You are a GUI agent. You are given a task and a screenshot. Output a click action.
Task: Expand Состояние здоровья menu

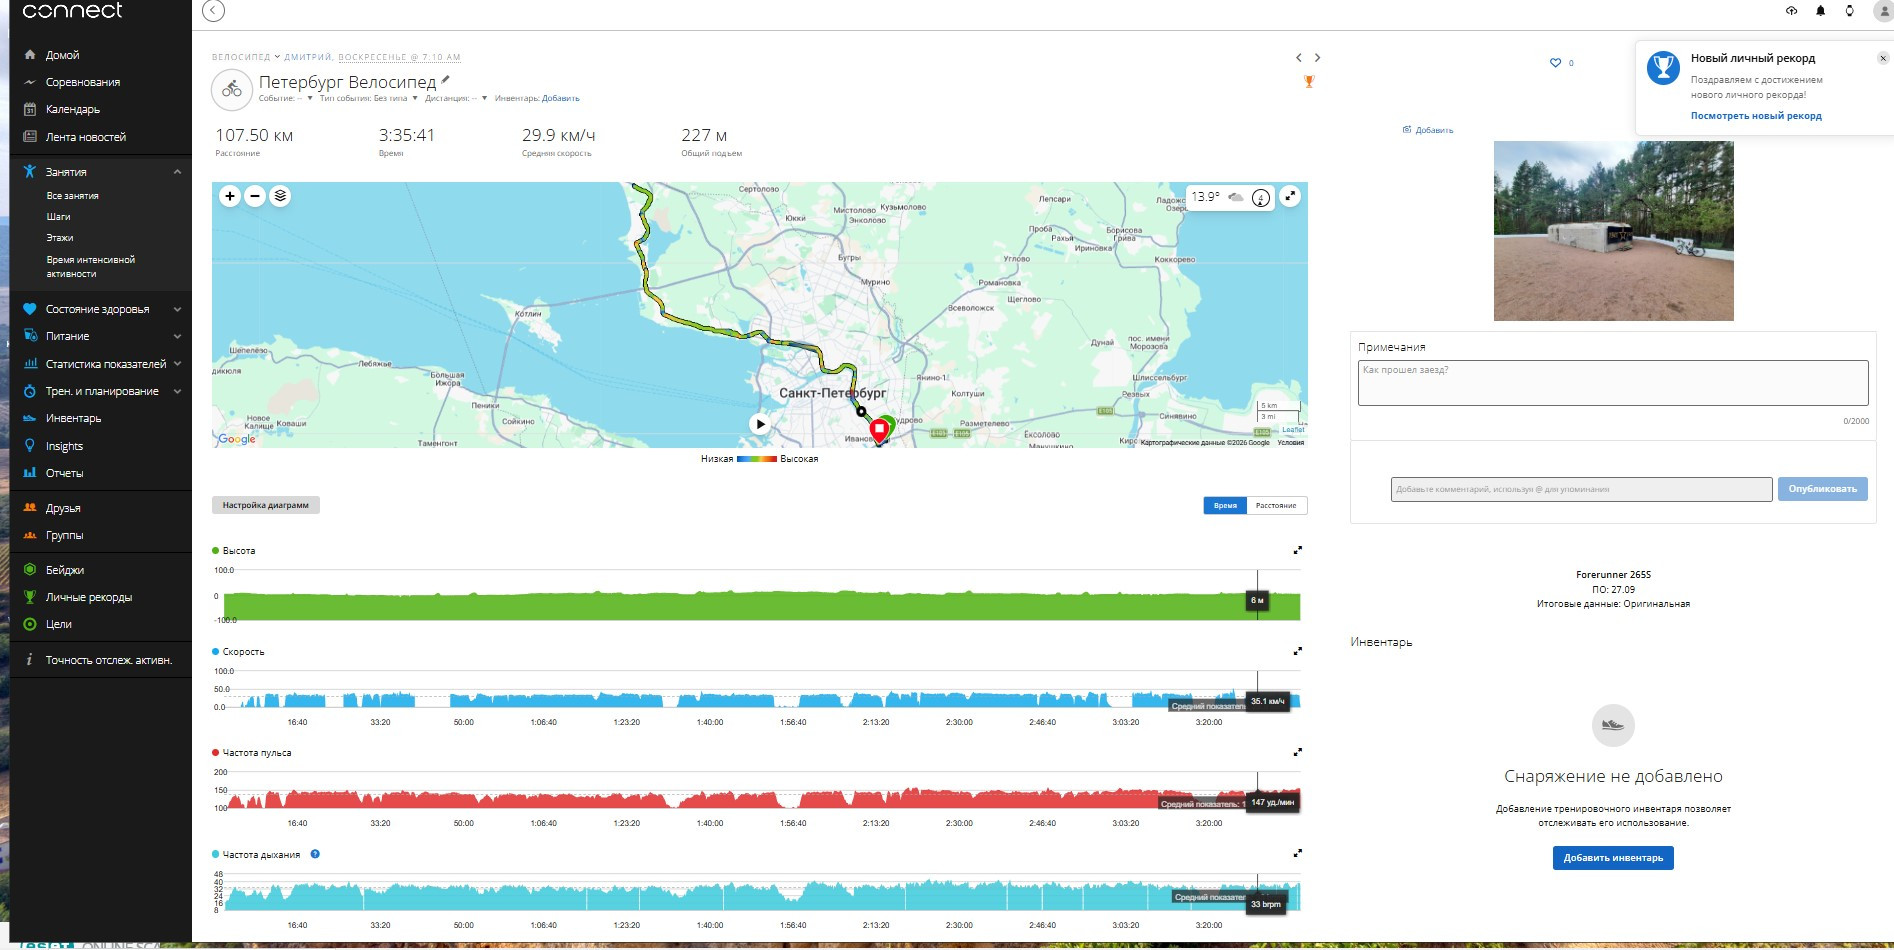click(x=177, y=309)
